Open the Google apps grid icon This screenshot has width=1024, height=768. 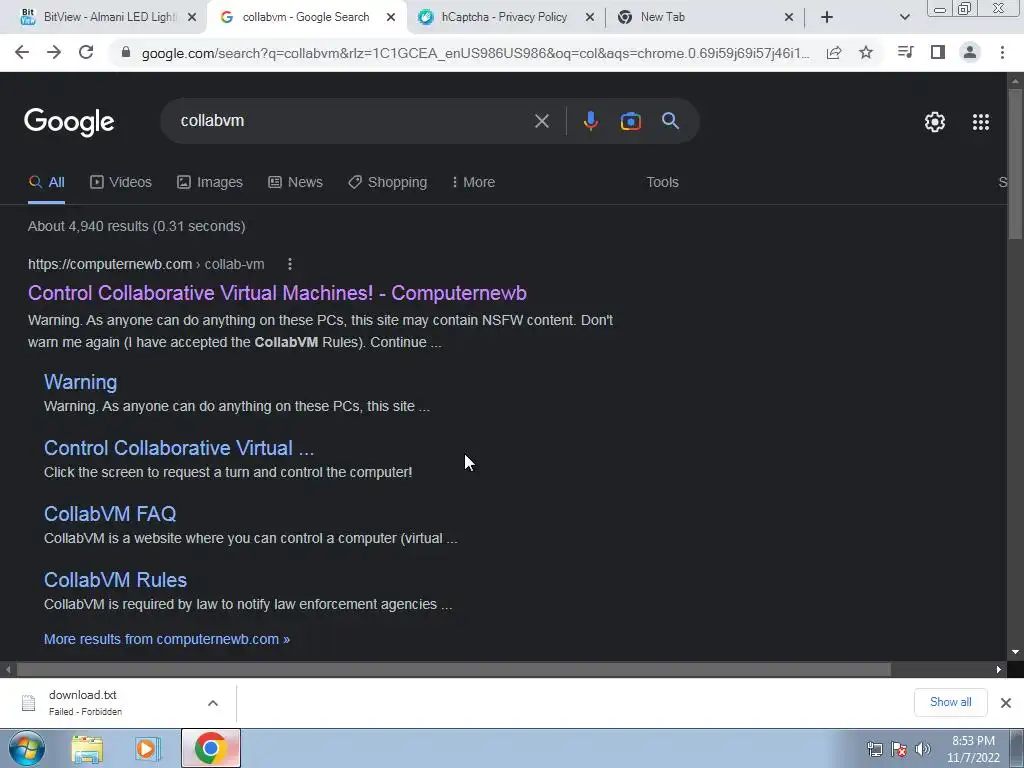tap(980, 121)
